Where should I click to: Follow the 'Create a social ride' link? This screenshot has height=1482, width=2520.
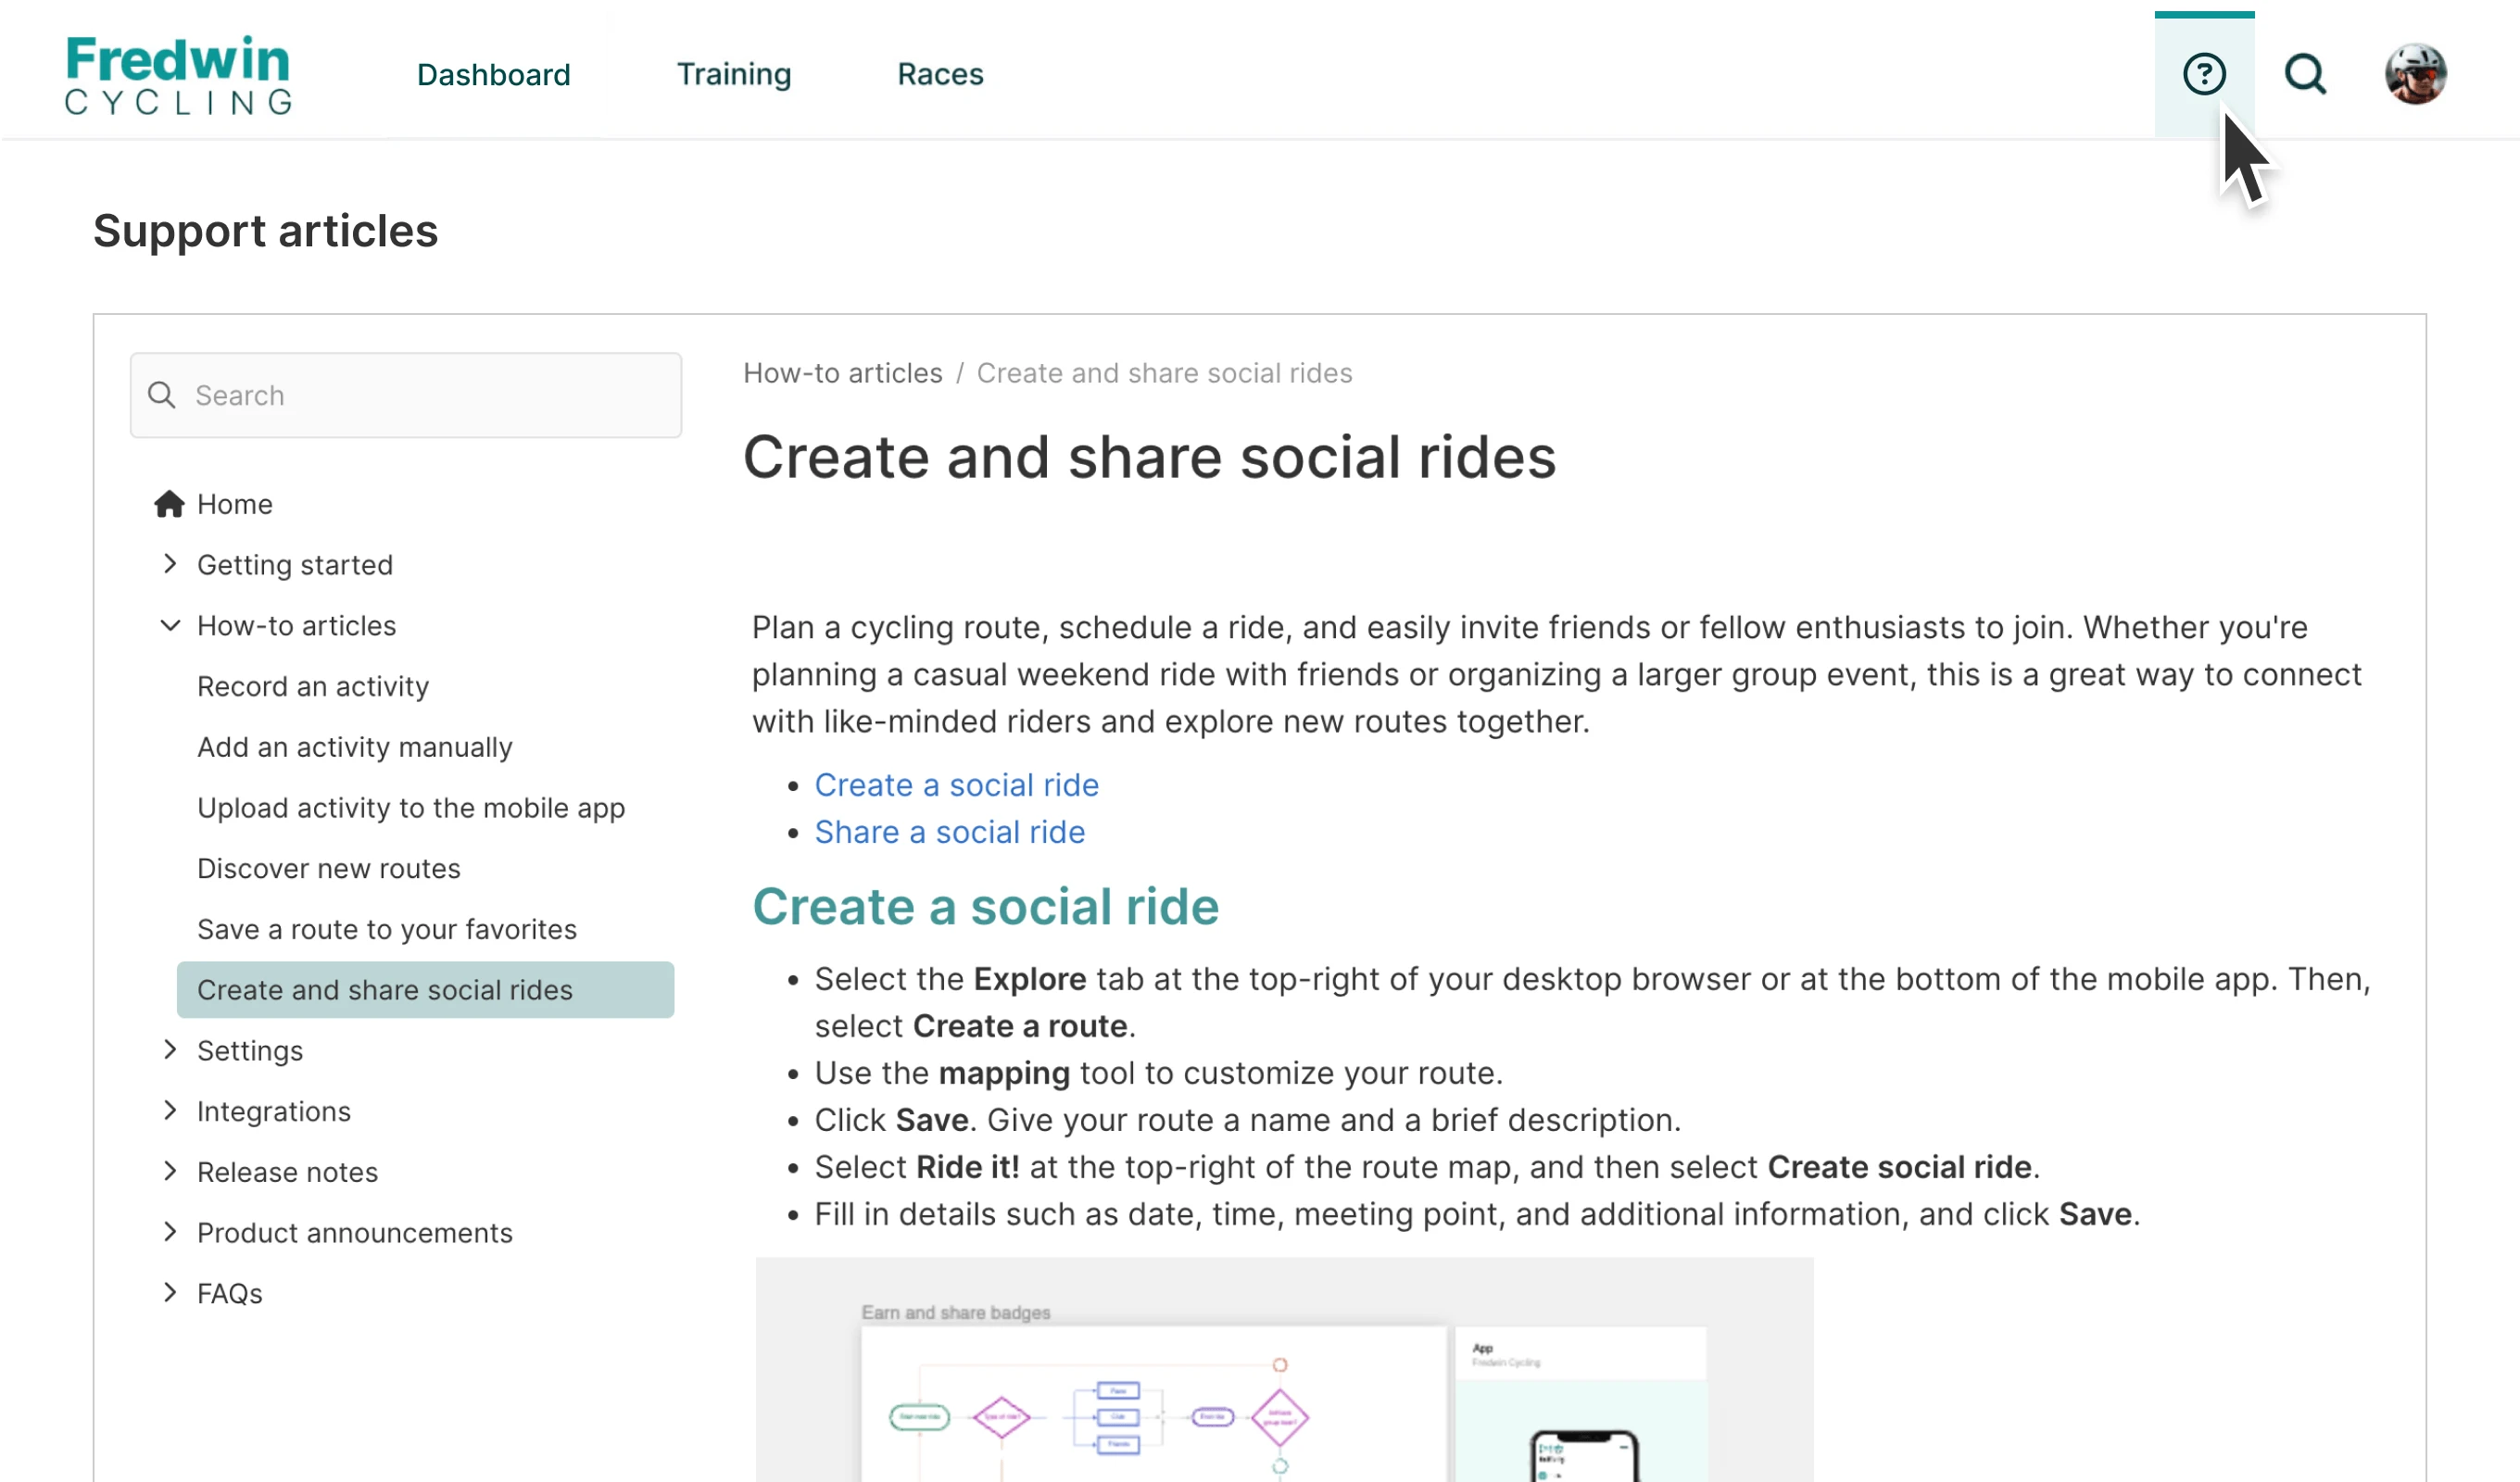(956, 785)
